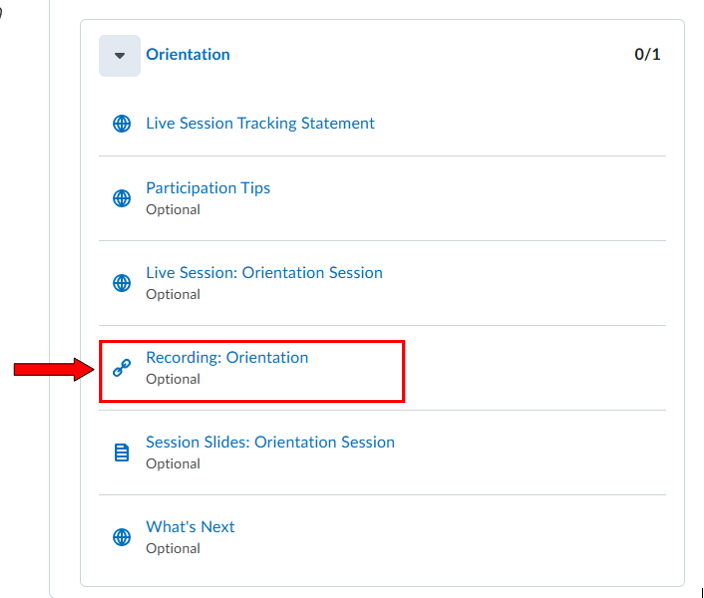704x598 pixels.
Task: Click document icon beside Session Slides
Action: (122, 453)
